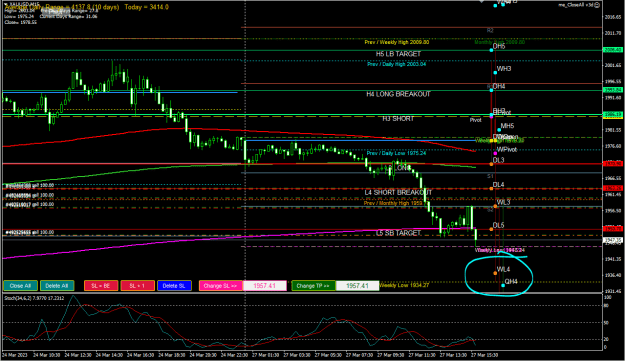
Task: Click the "Weekly Low 1934.27" label
Action: (x=404, y=285)
